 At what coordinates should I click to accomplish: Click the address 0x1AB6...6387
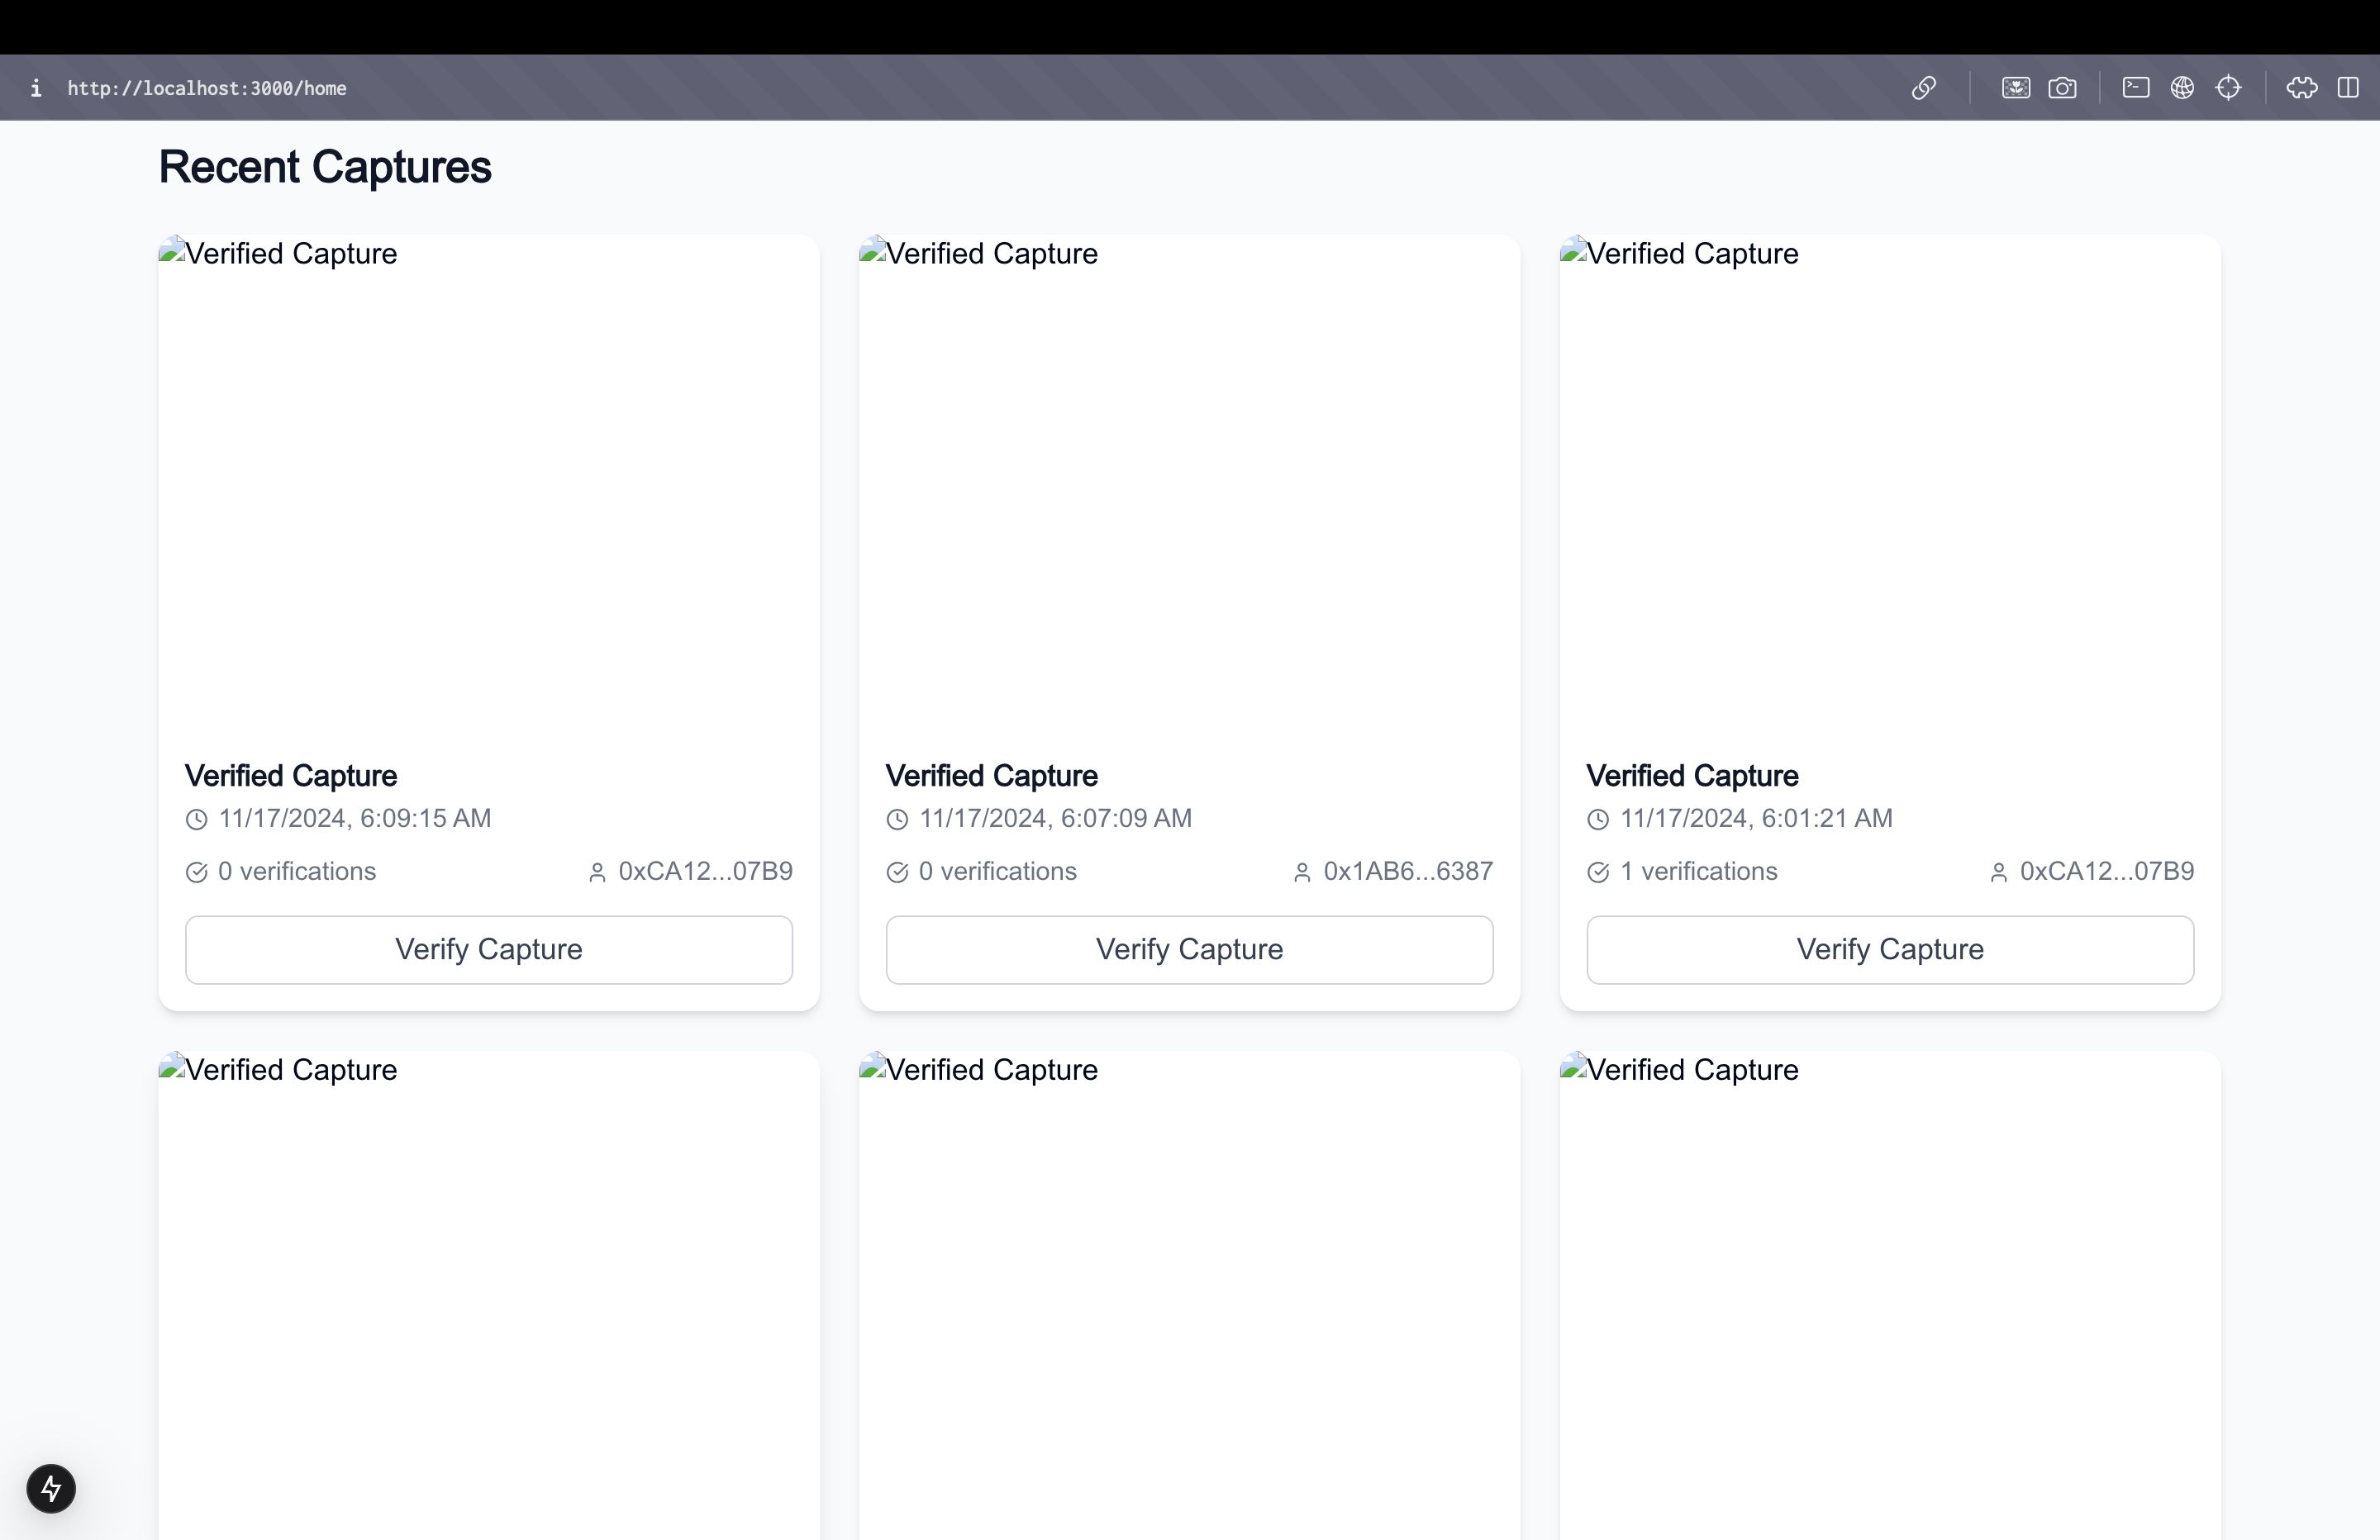coord(1408,871)
